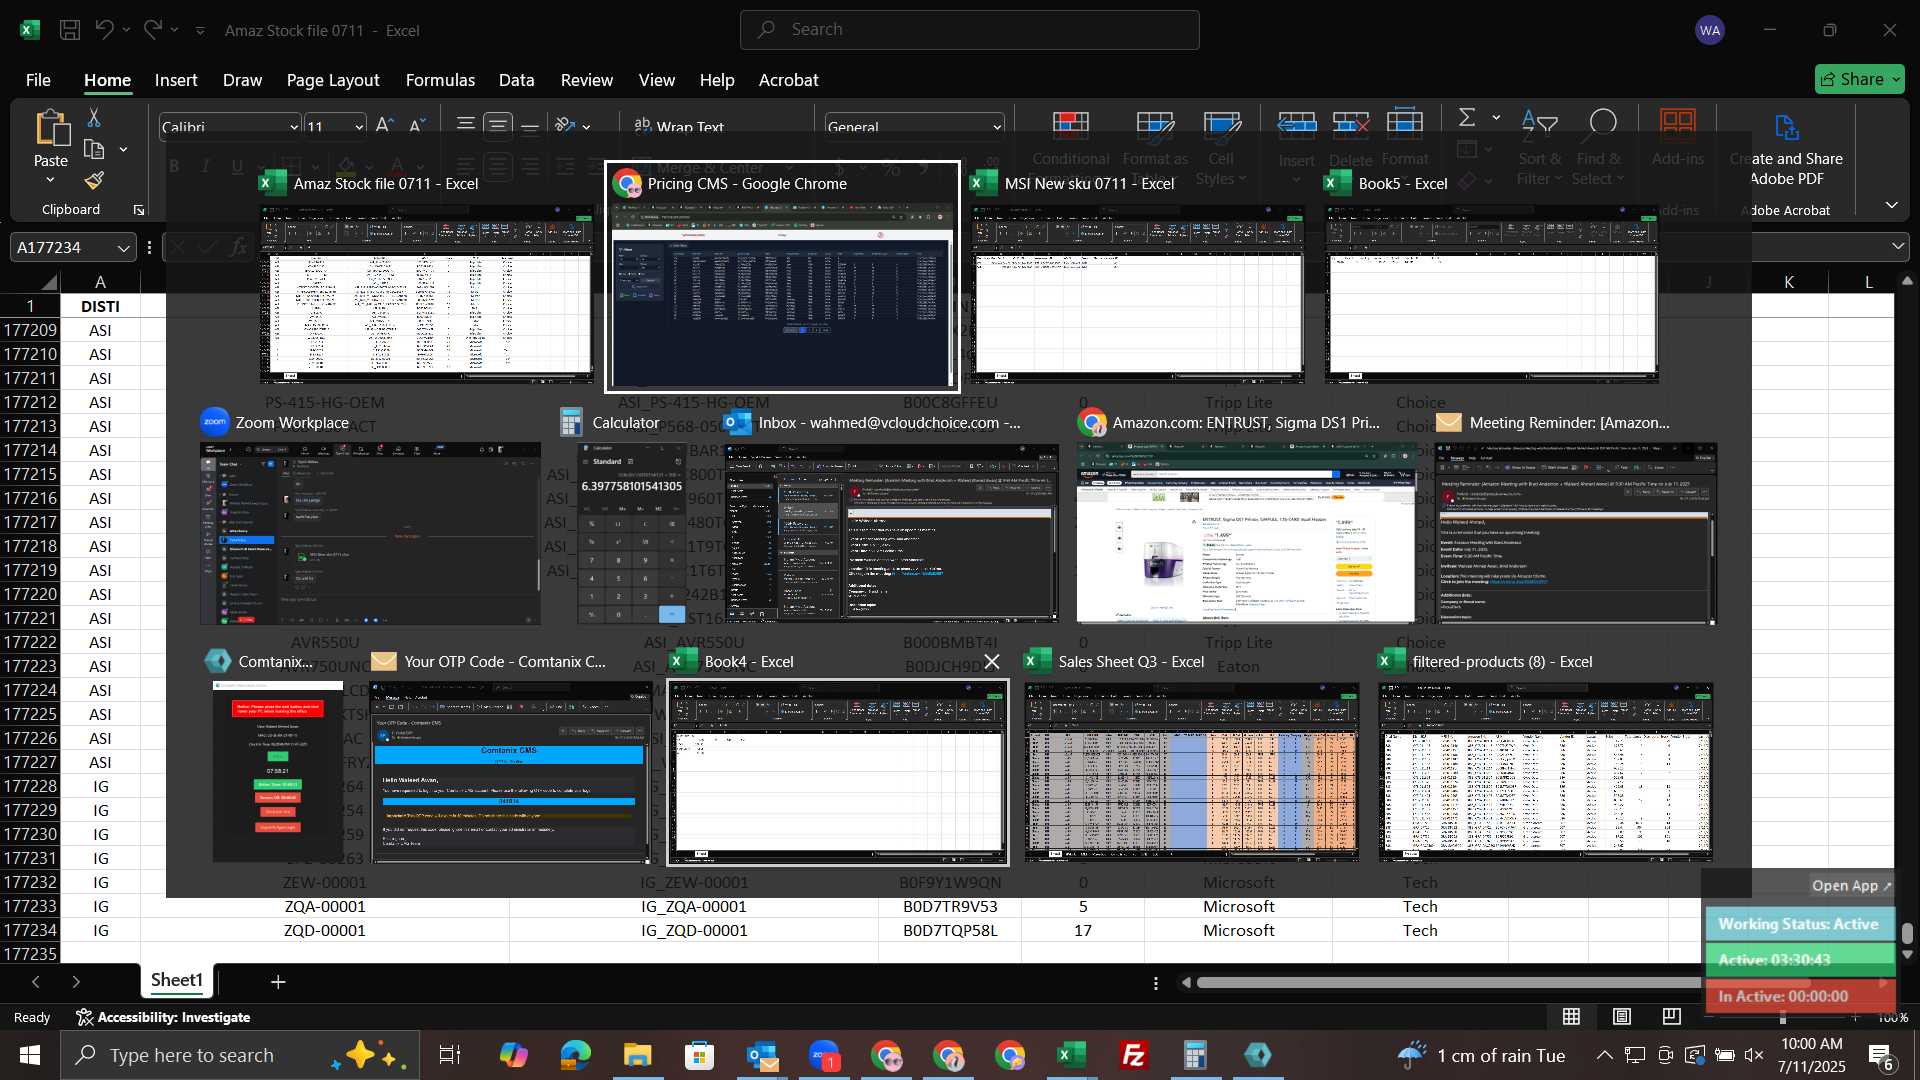Add a new sheet with plus icon

278,982
